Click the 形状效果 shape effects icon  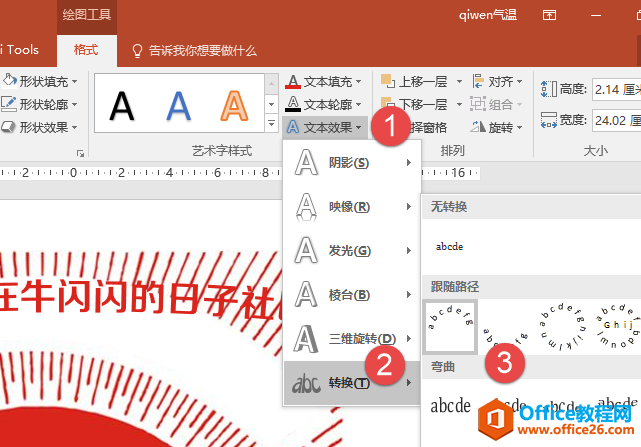click(x=9, y=127)
